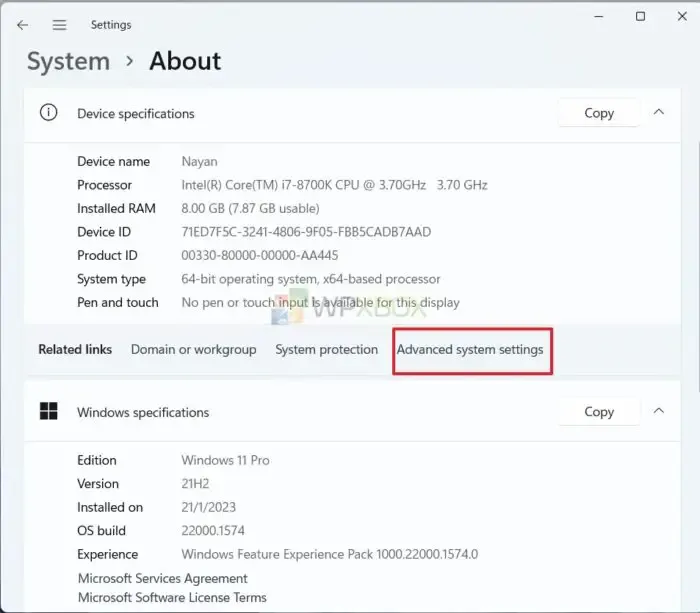Navigate to System in breadcrumb
Viewport: 700px width, 613px height.
click(68, 61)
